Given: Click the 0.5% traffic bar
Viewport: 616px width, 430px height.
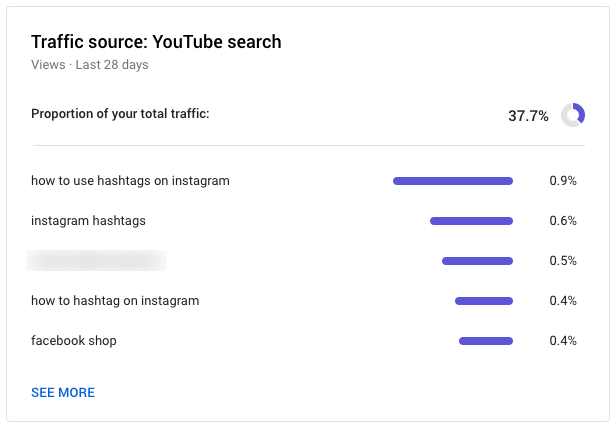Looking at the screenshot, I should pos(477,261).
